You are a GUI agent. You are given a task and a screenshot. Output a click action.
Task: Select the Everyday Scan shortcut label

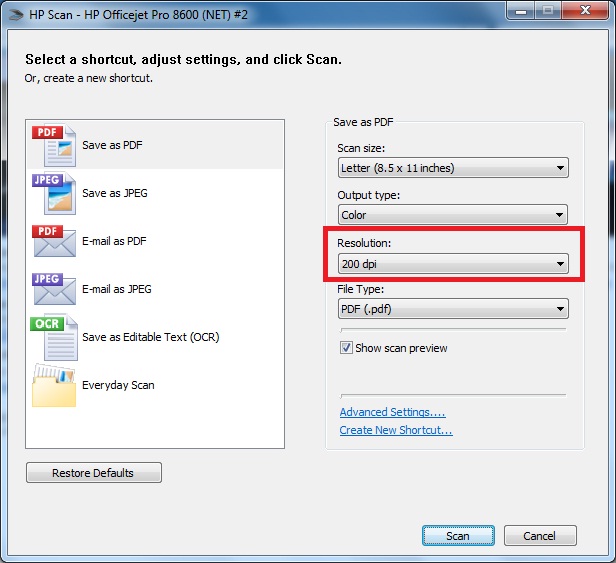118,385
